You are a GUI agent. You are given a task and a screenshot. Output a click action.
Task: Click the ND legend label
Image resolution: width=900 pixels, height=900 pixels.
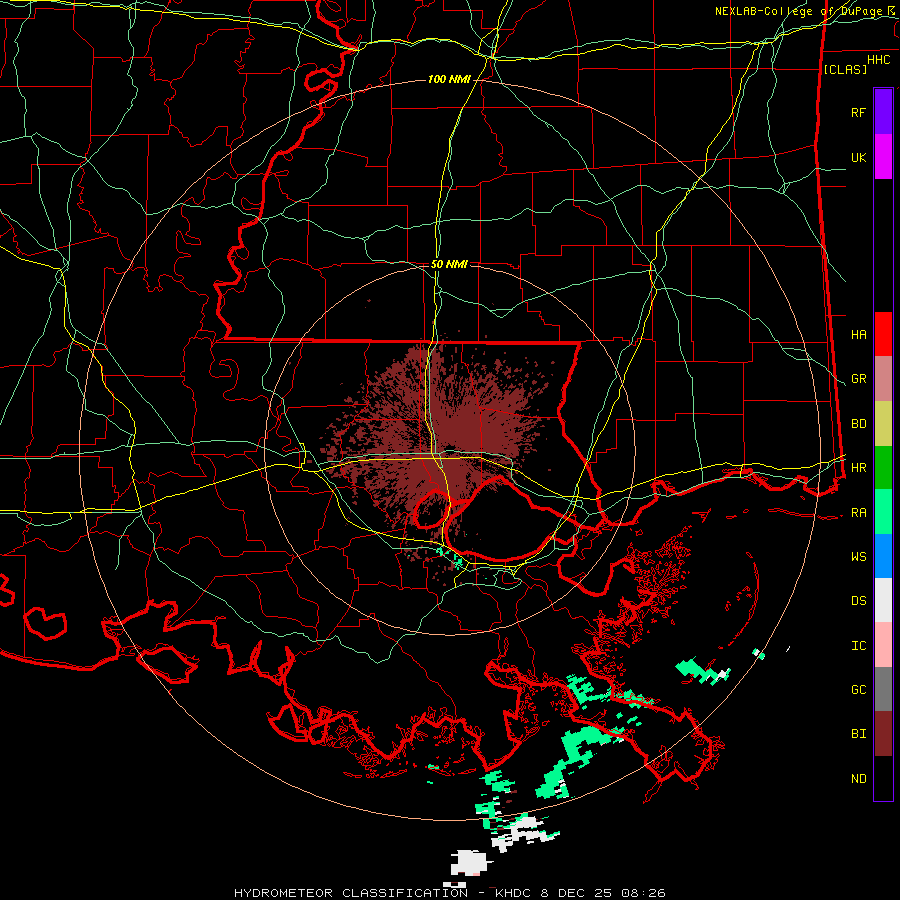[x=858, y=779]
